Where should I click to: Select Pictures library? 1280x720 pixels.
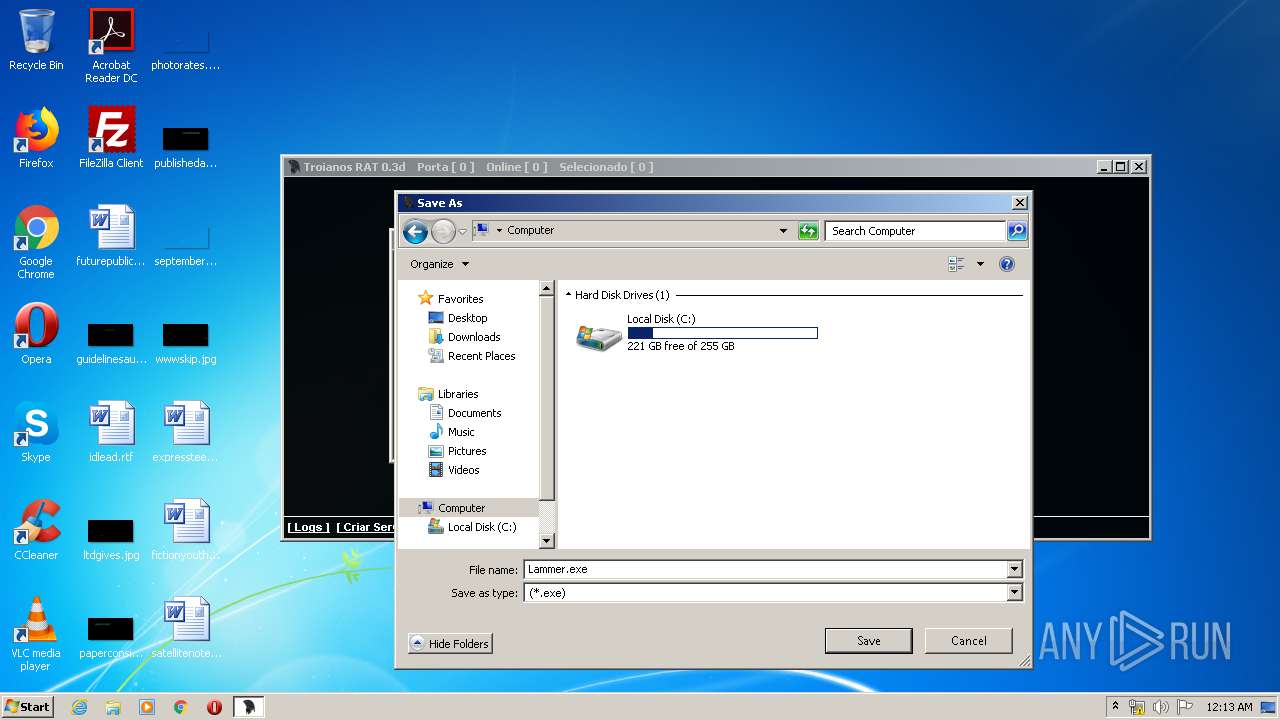(467, 451)
